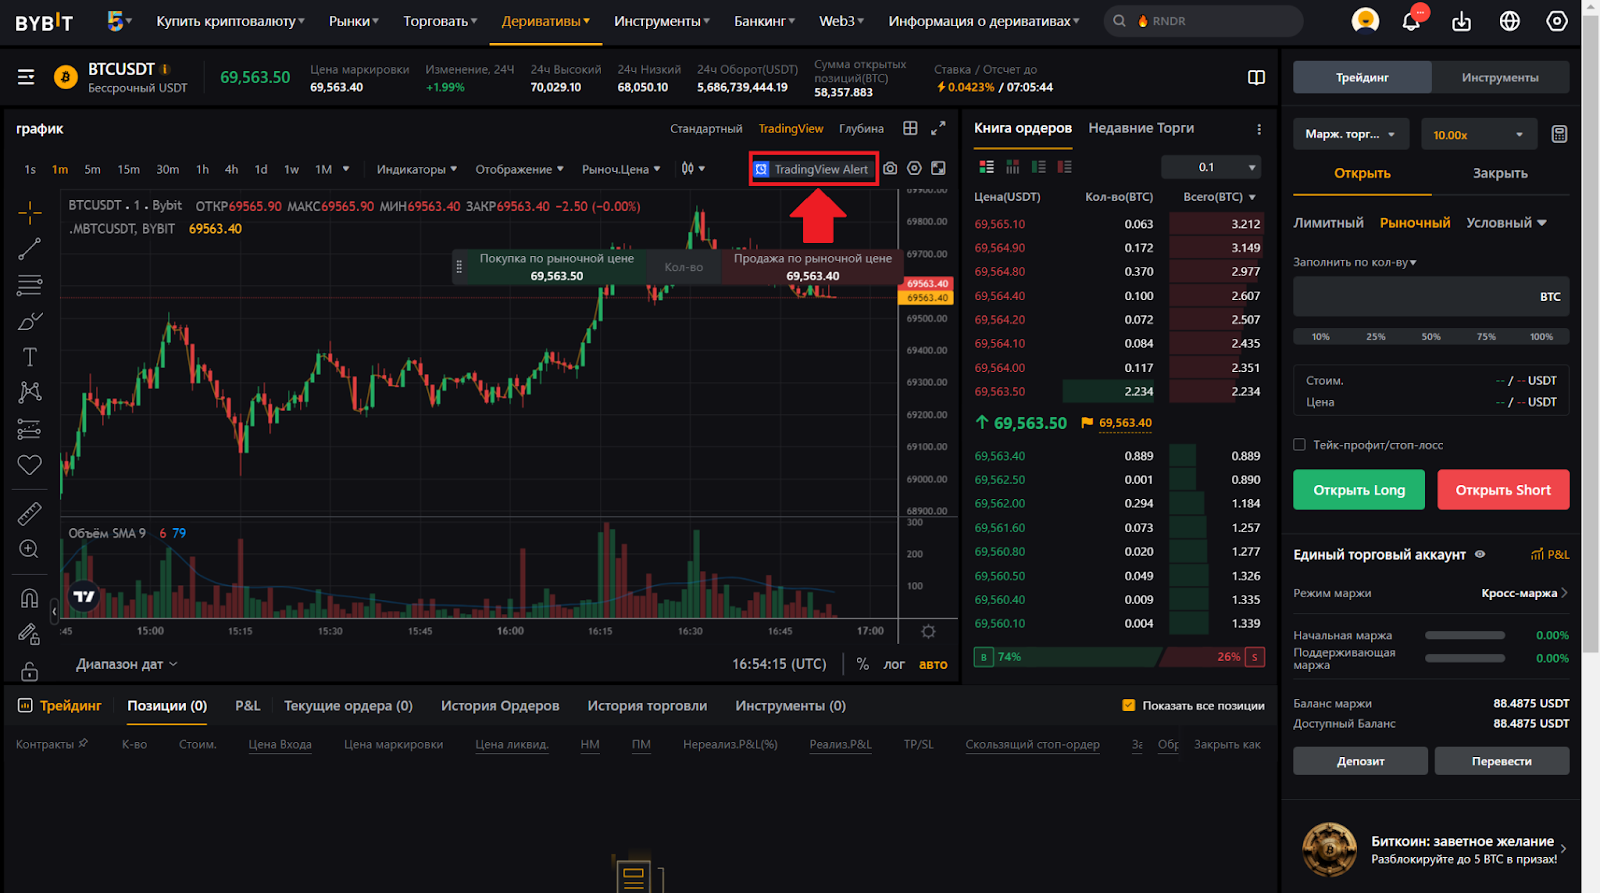Expand the chart to fullscreen

click(x=938, y=128)
